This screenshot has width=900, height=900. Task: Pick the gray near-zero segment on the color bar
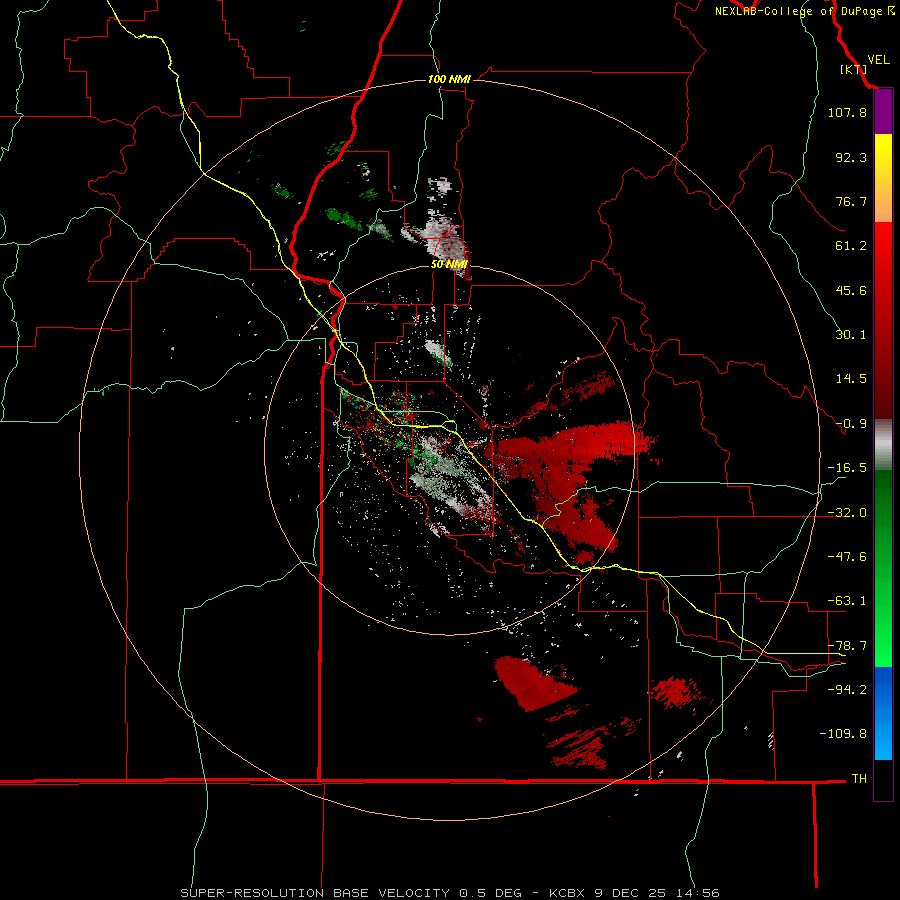pos(883,444)
